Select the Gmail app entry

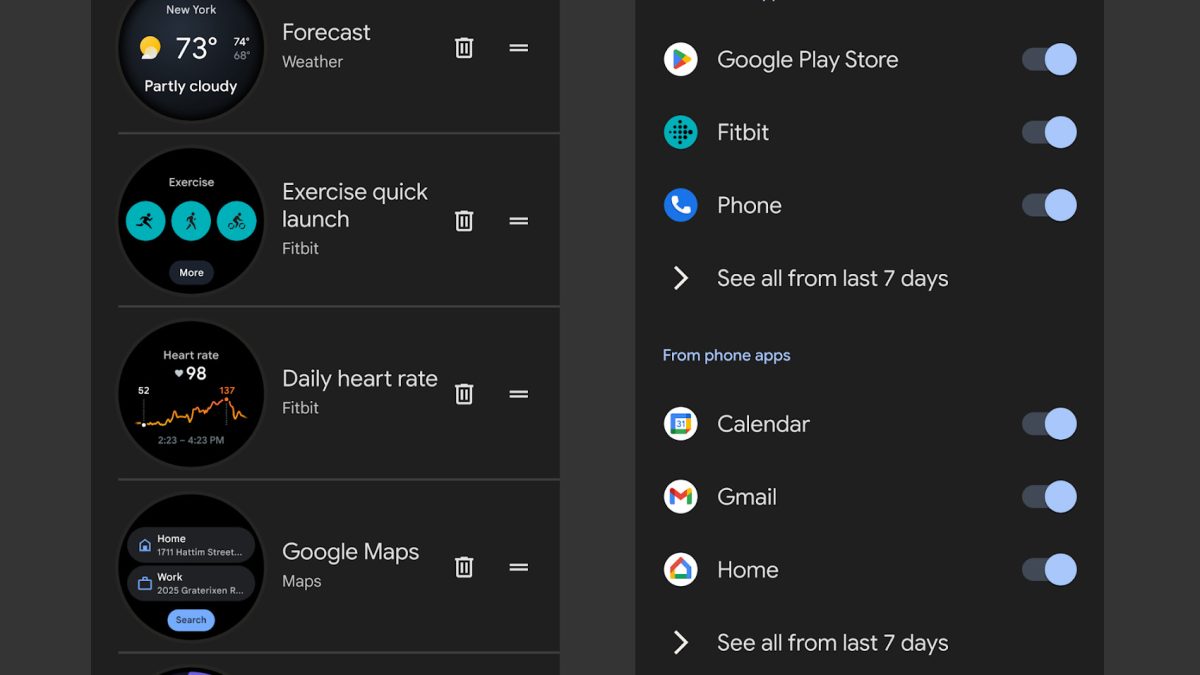[x=746, y=497]
